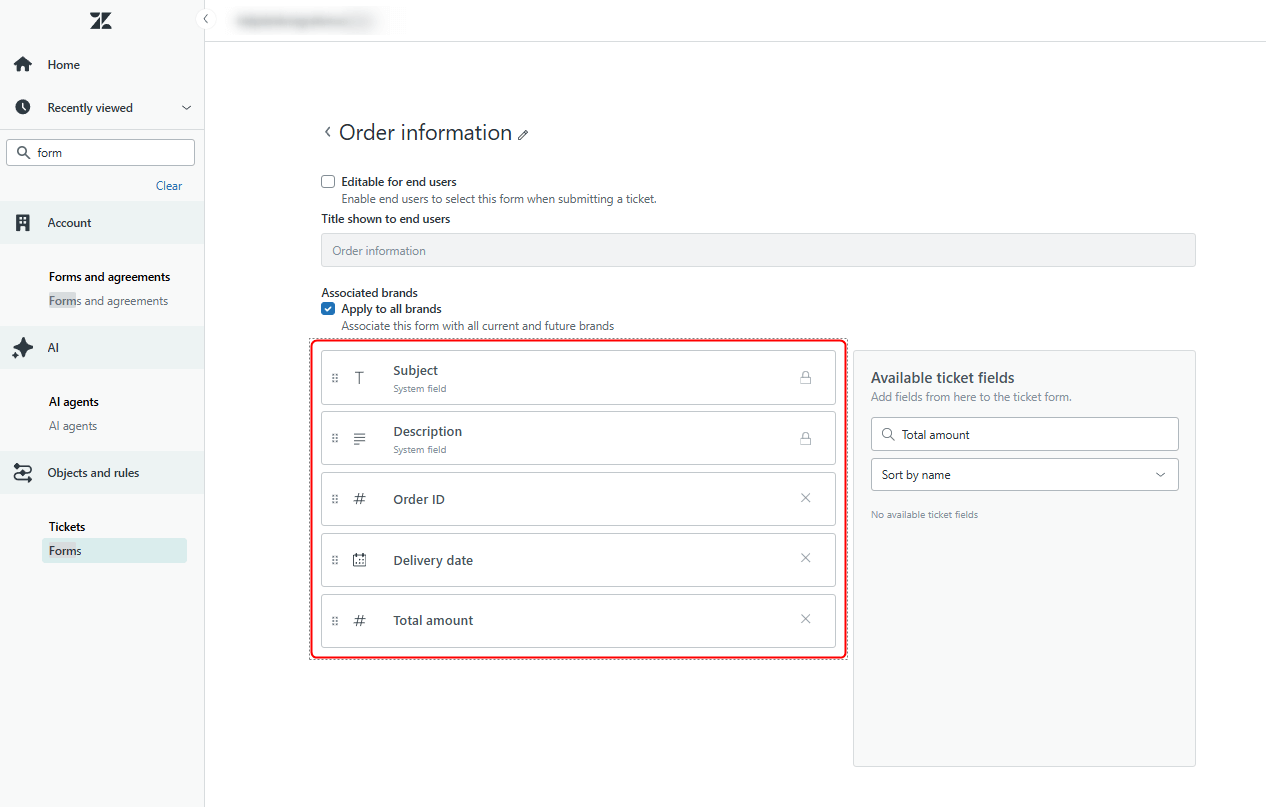Click the calendar icon on Delivery date field
The height and width of the screenshot is (807, 1266).
[359, 559]
